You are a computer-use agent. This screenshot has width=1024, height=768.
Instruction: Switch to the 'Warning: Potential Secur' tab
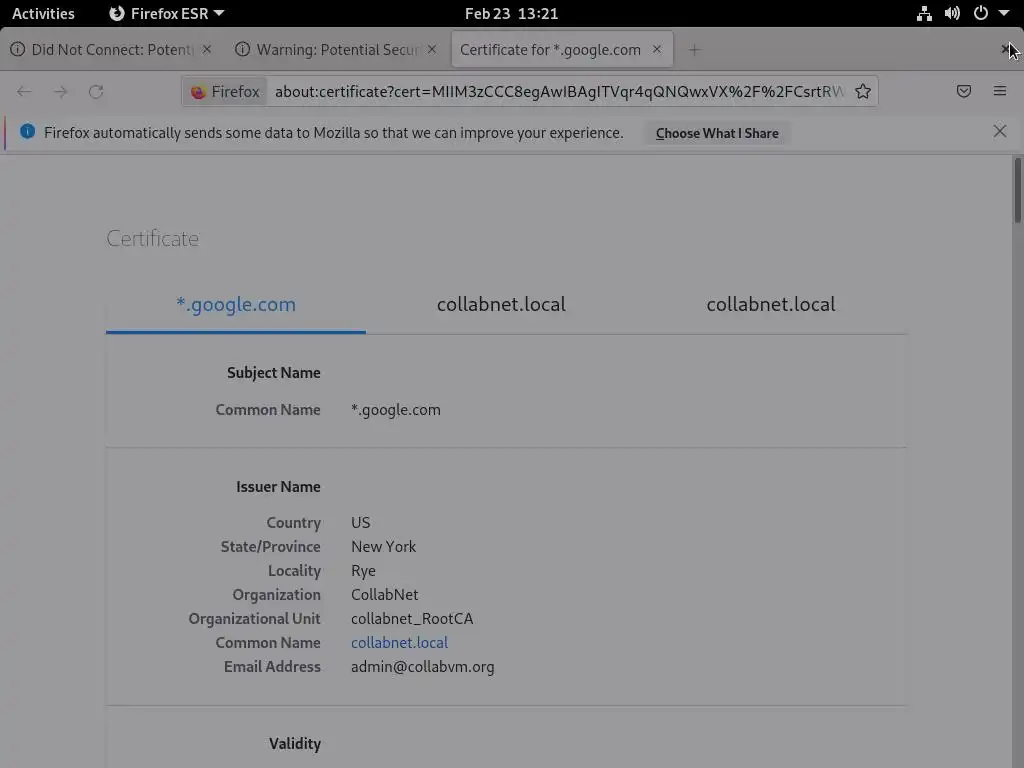point(336,50)
